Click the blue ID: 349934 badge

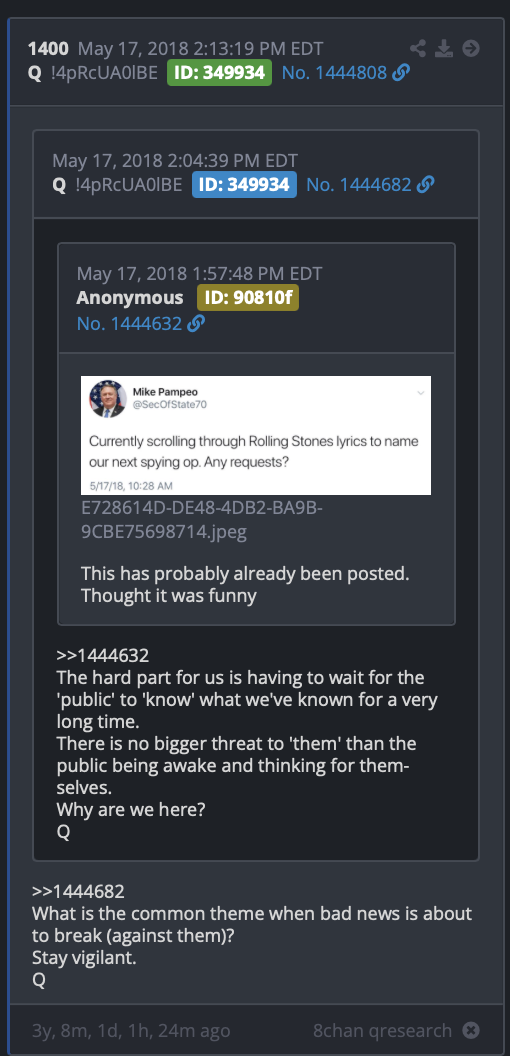click(x=245, y=185)
